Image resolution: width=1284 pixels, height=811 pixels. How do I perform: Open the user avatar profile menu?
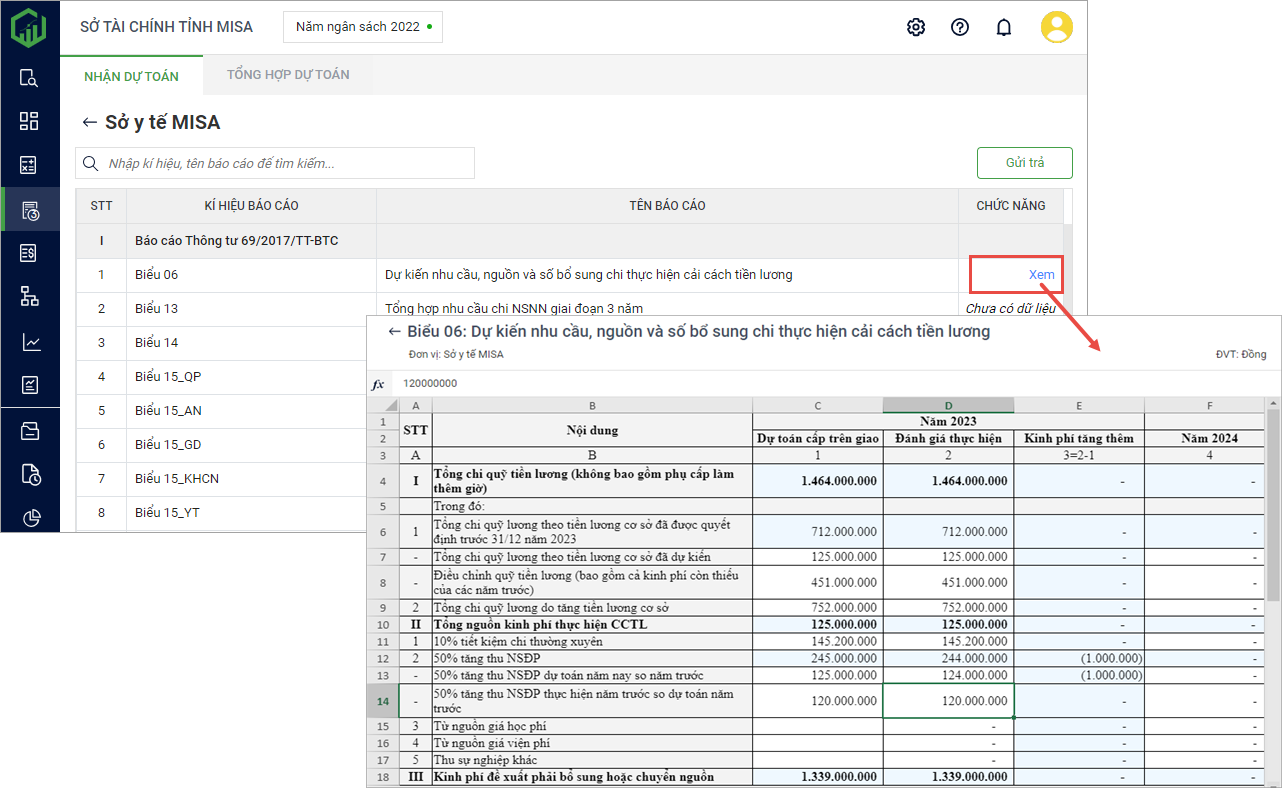point(1056,27)
